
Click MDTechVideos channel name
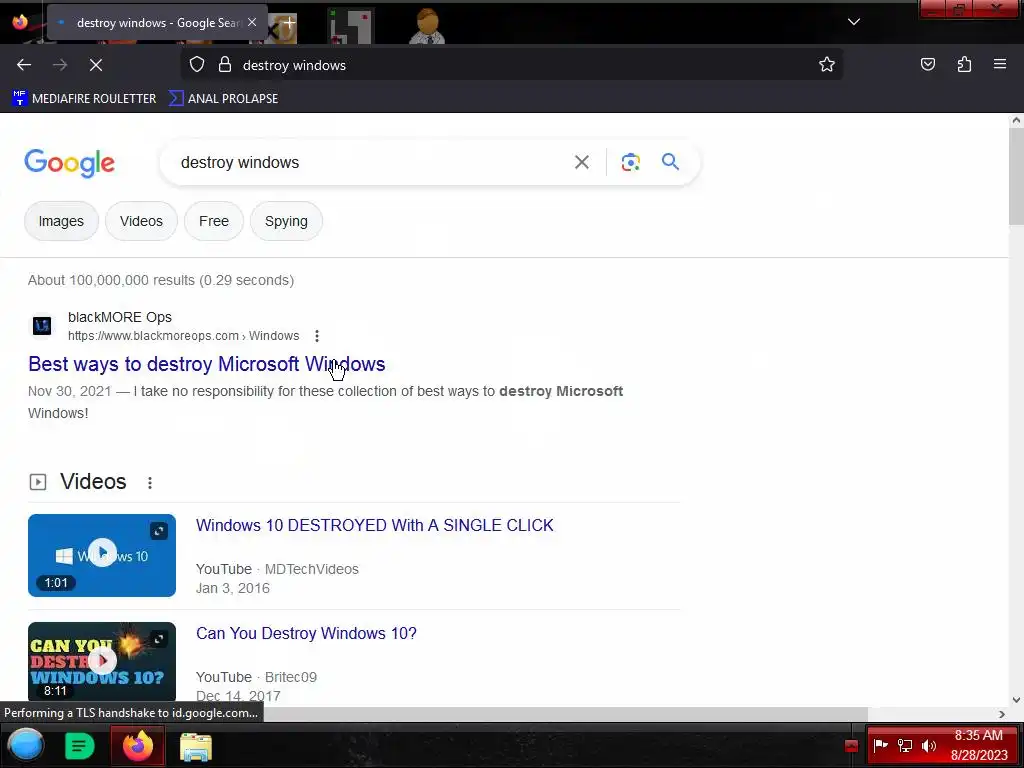point(312,569)
